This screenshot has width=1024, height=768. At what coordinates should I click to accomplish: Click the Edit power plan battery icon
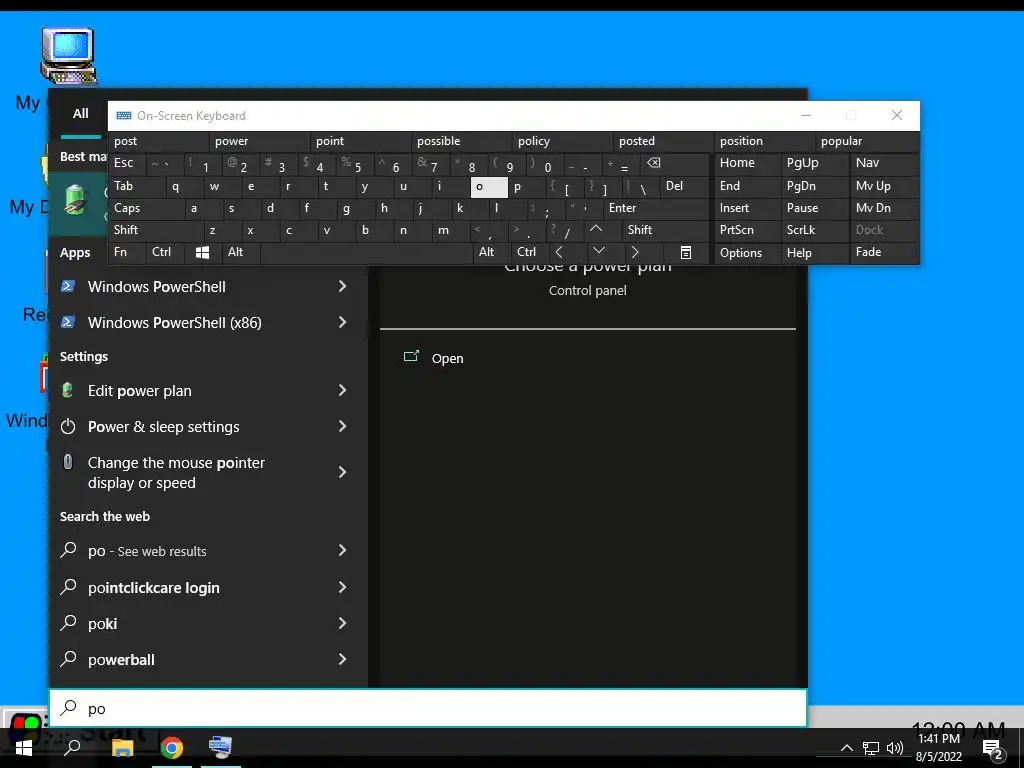[x=67, y=391]
